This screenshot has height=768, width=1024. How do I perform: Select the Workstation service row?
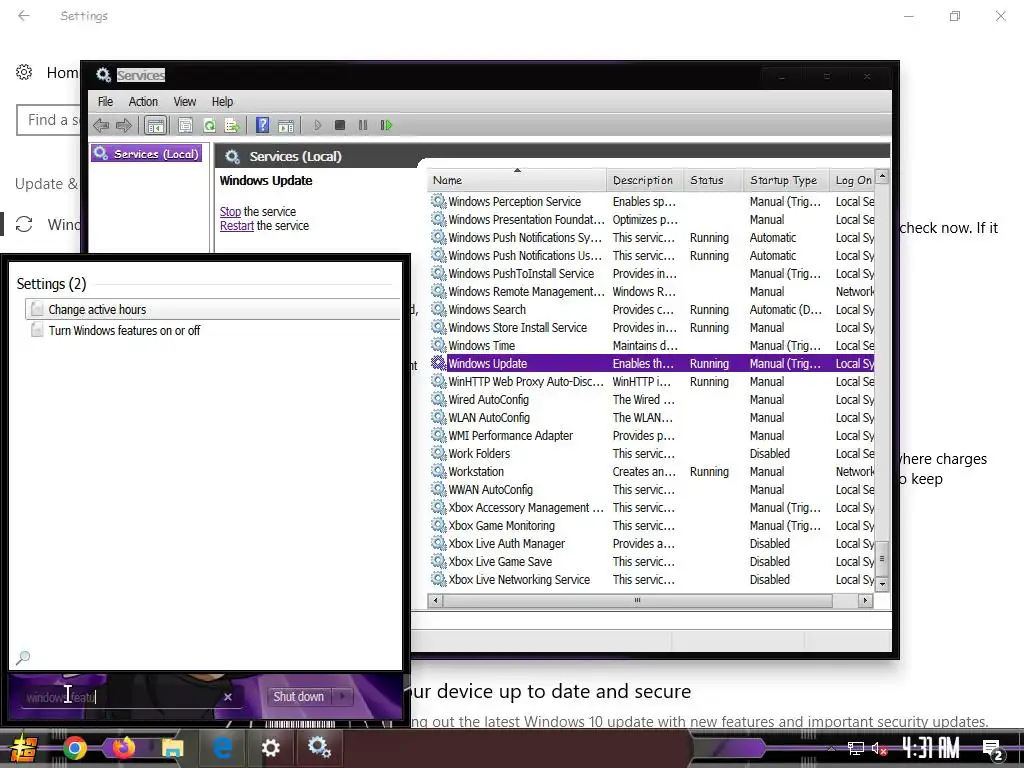652,472
